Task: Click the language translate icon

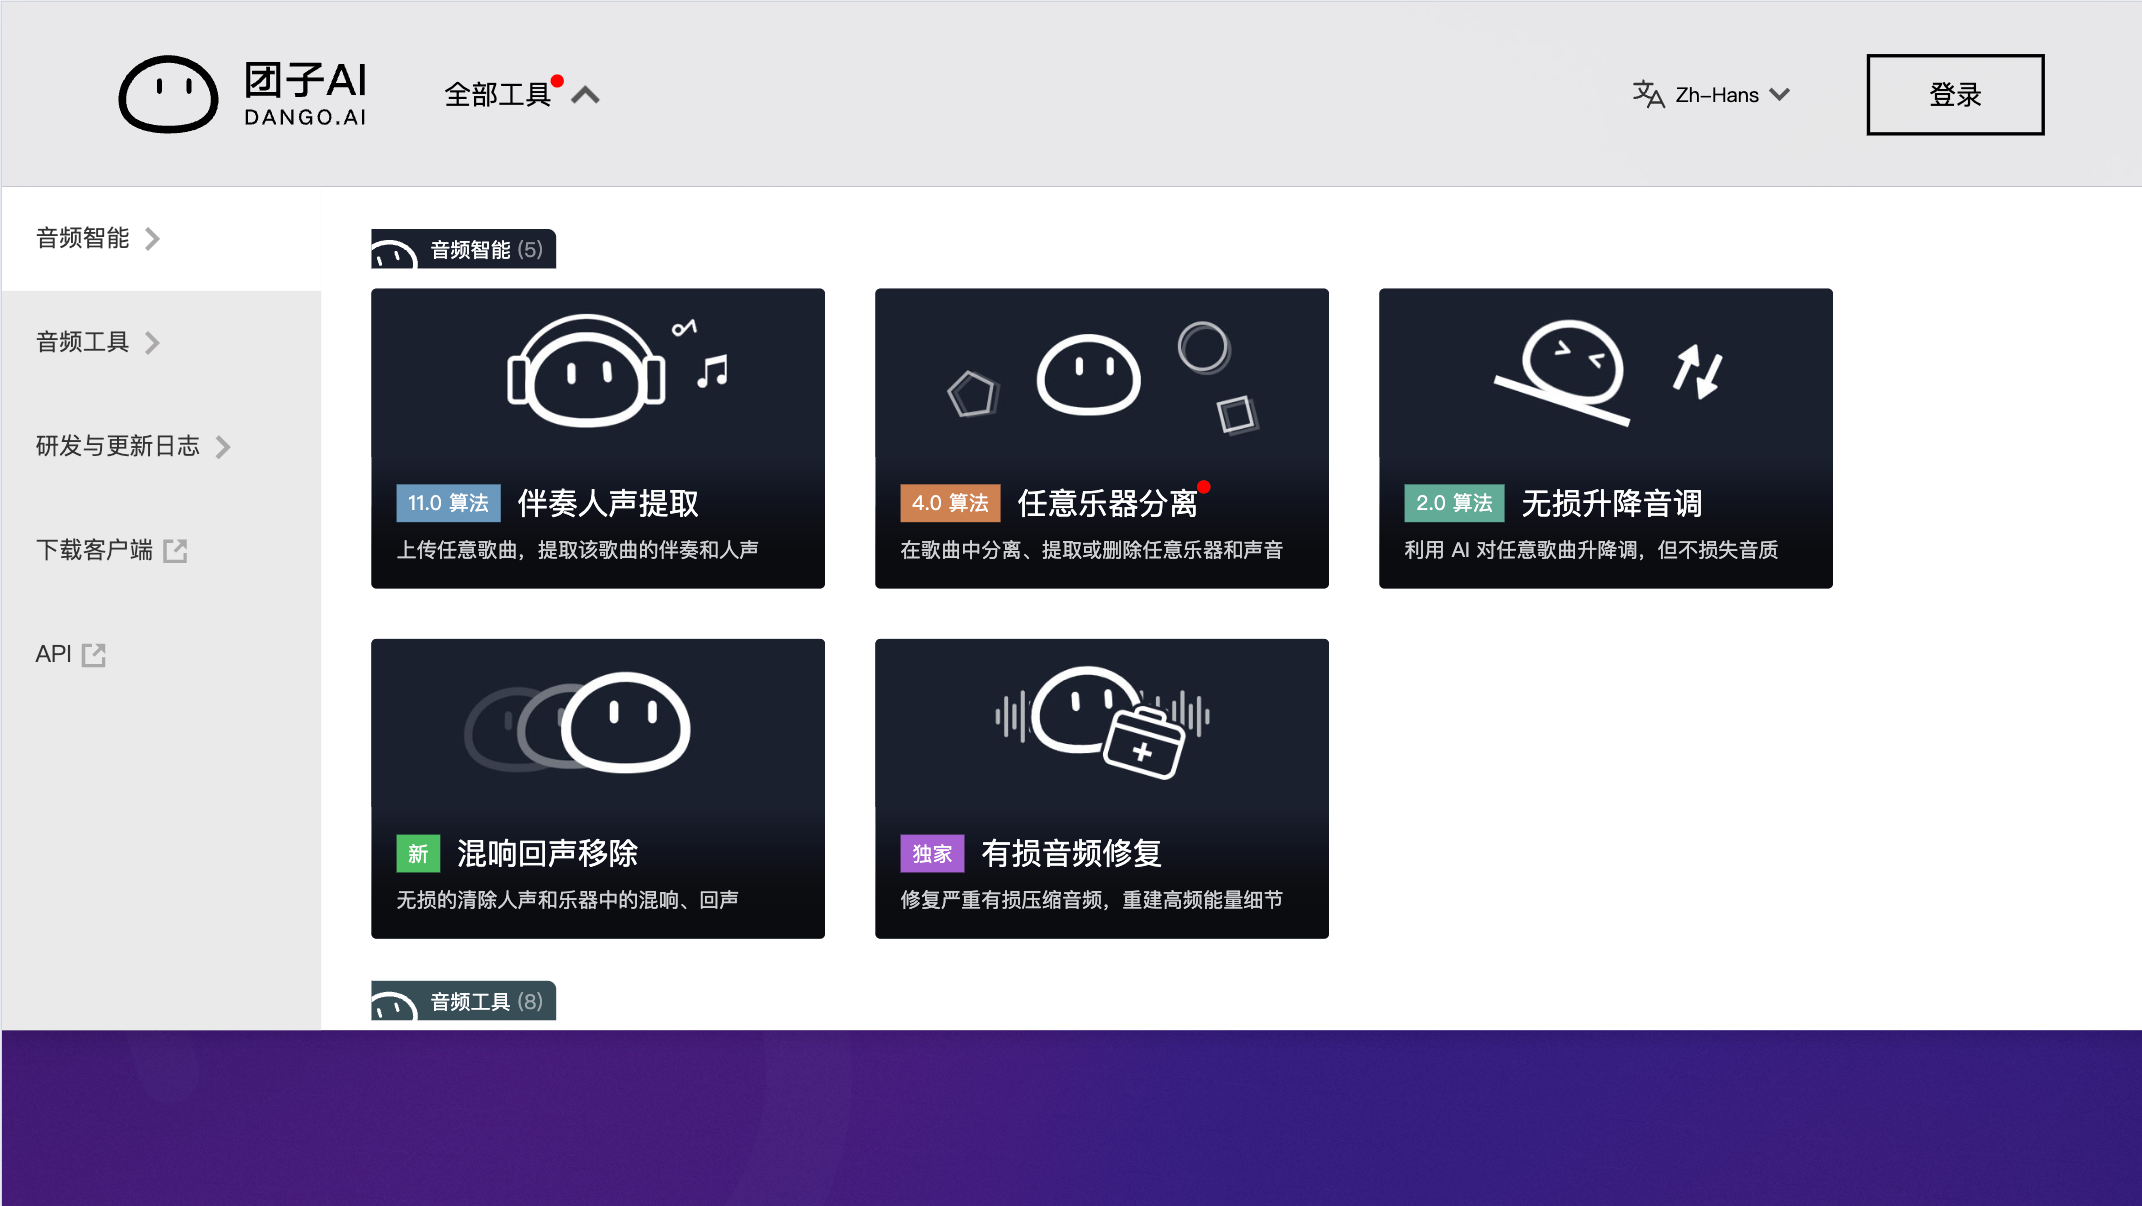Action: (x=1647, y=94)
